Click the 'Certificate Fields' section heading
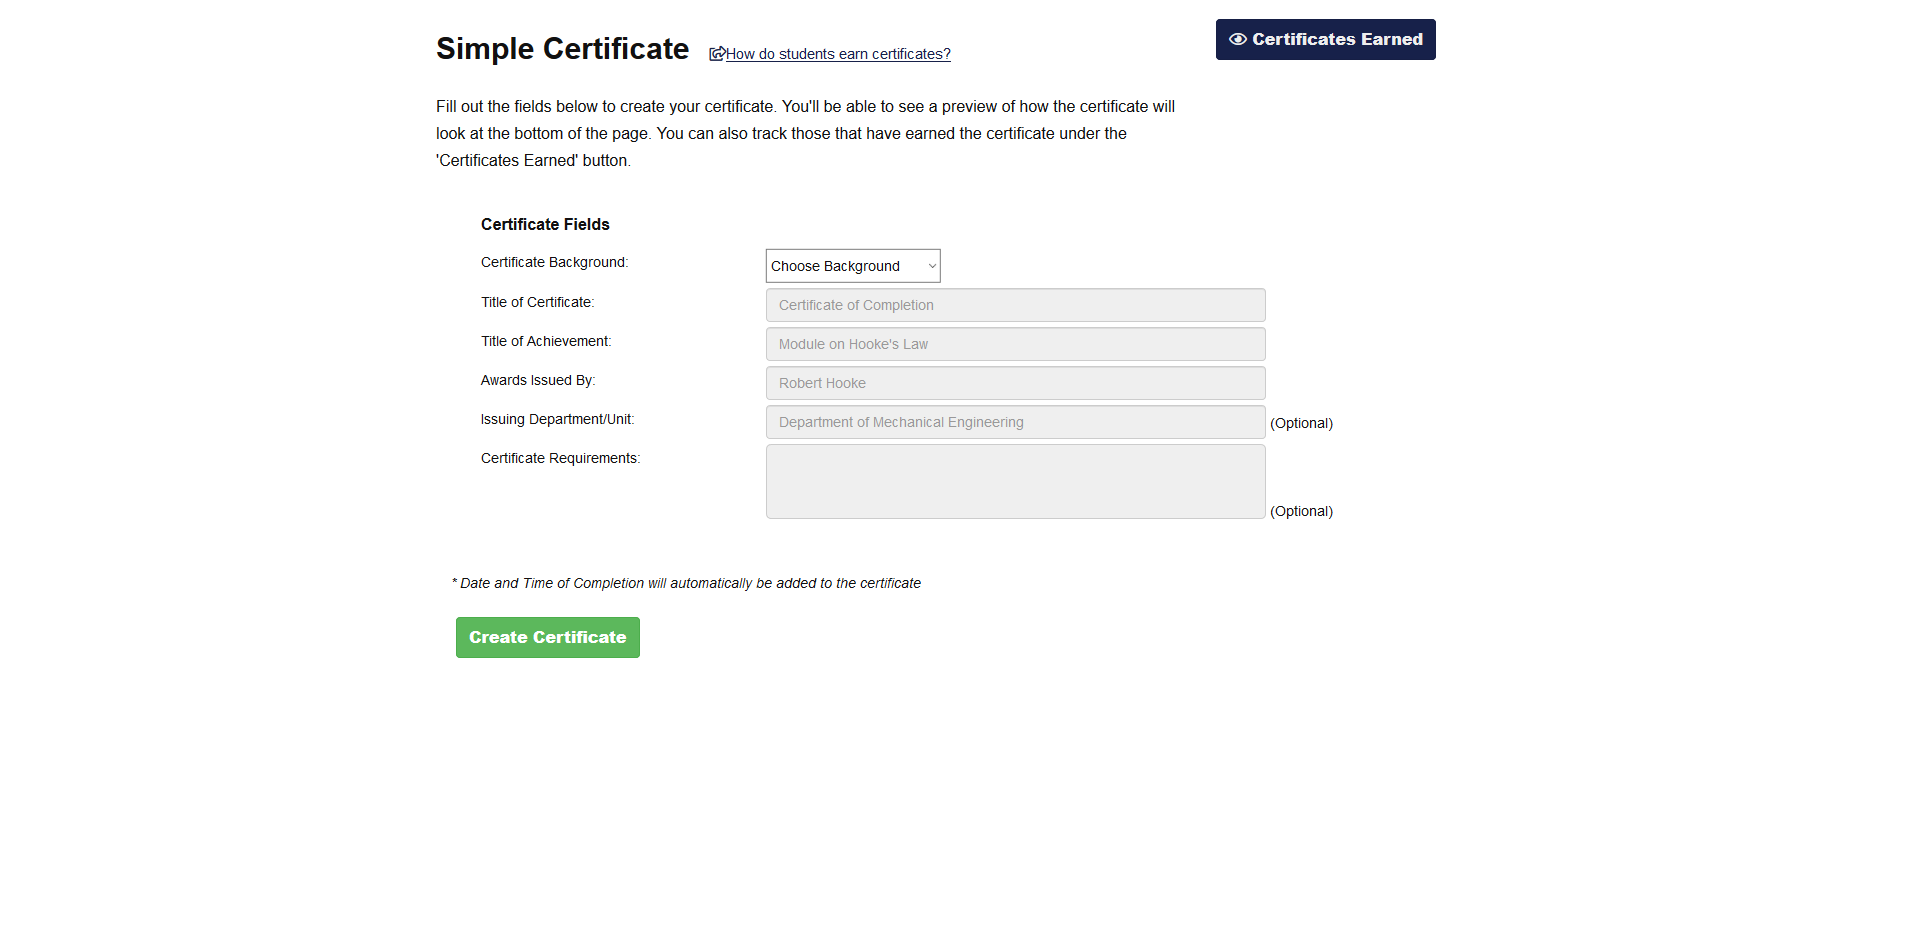1917x934 pixels. click(x=545, y=224)
